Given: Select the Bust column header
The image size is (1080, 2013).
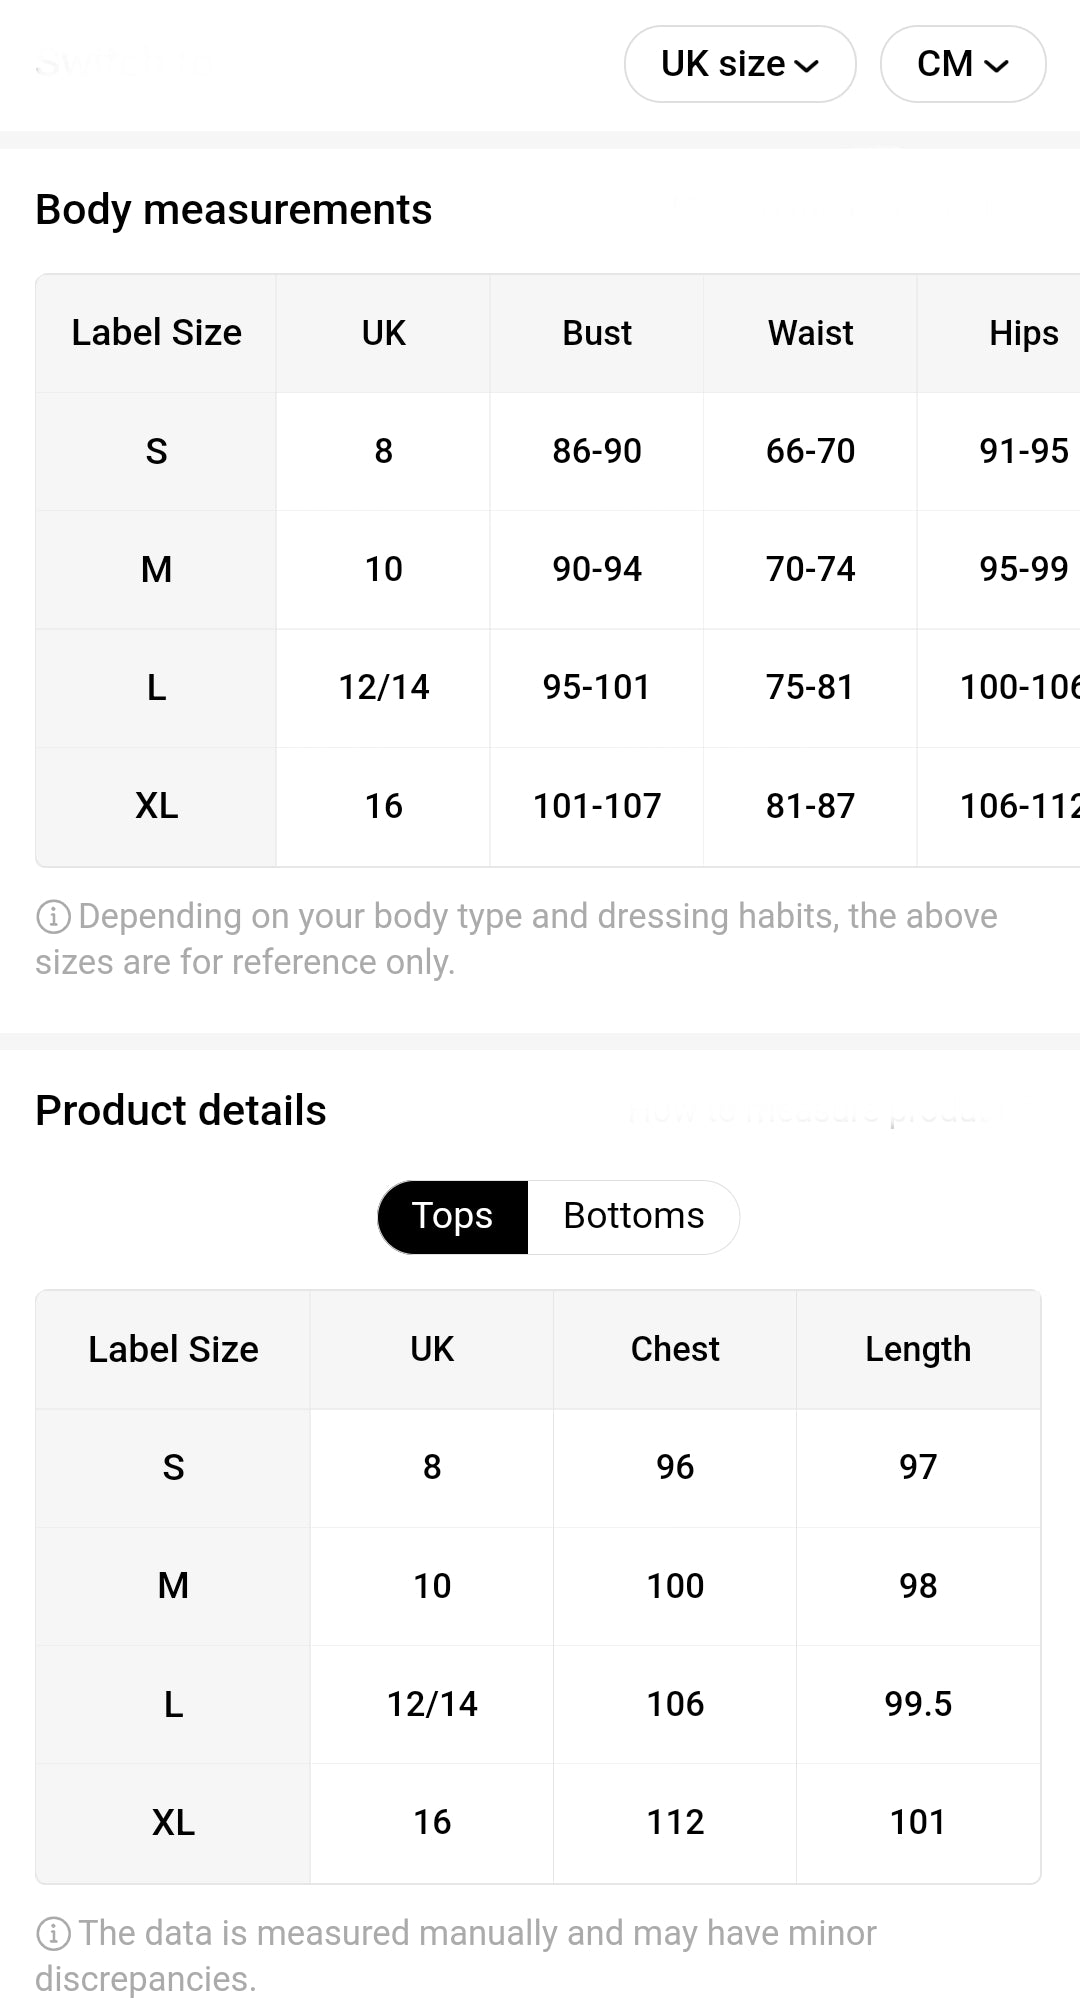Looking at the screenshot, I should (597, 333).
